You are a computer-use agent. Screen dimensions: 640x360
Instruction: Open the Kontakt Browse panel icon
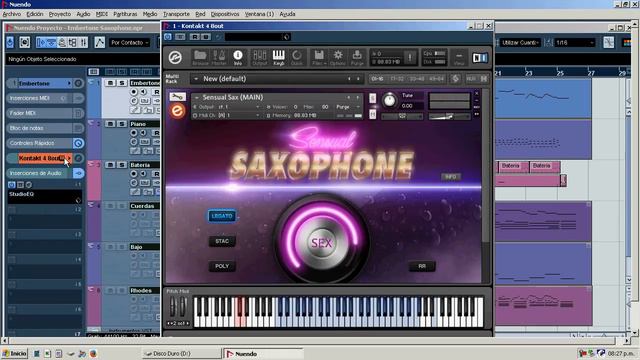[200, 57]
